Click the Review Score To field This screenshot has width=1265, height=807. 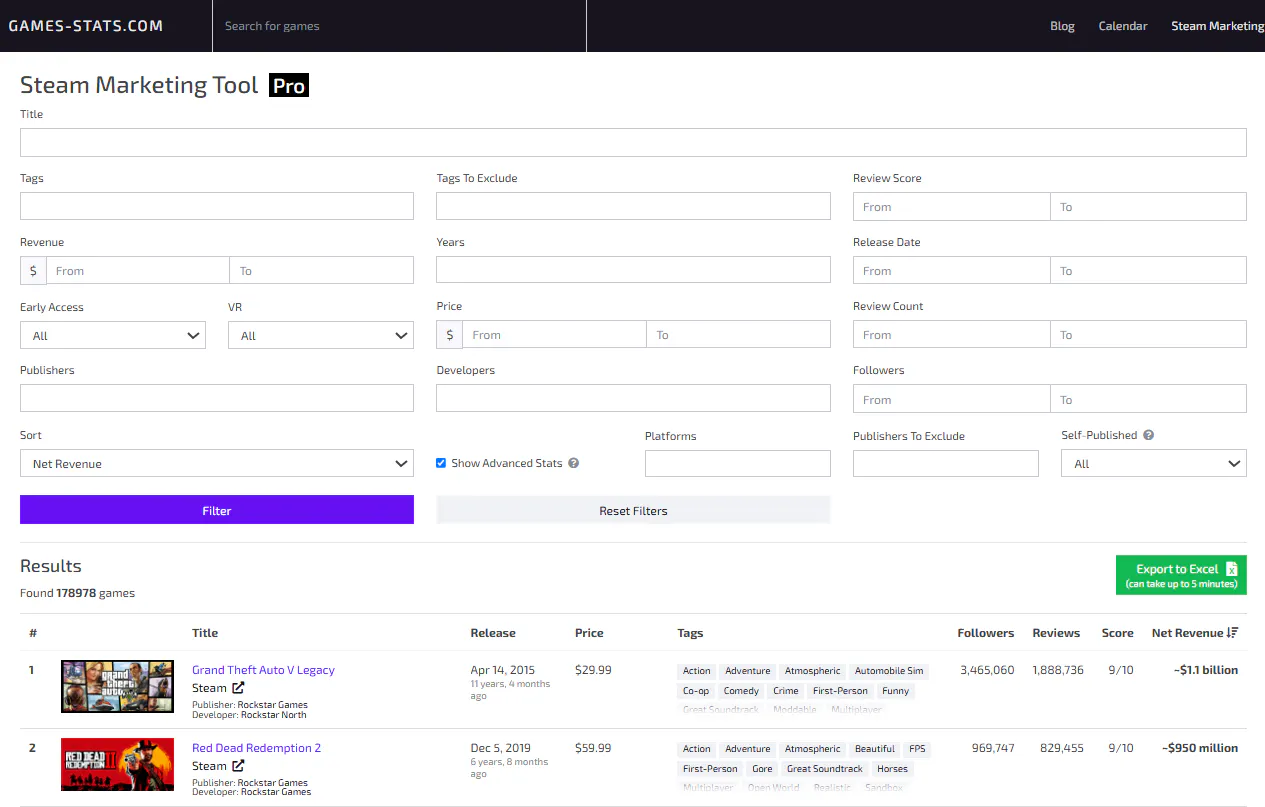[x=1148, y=206]
